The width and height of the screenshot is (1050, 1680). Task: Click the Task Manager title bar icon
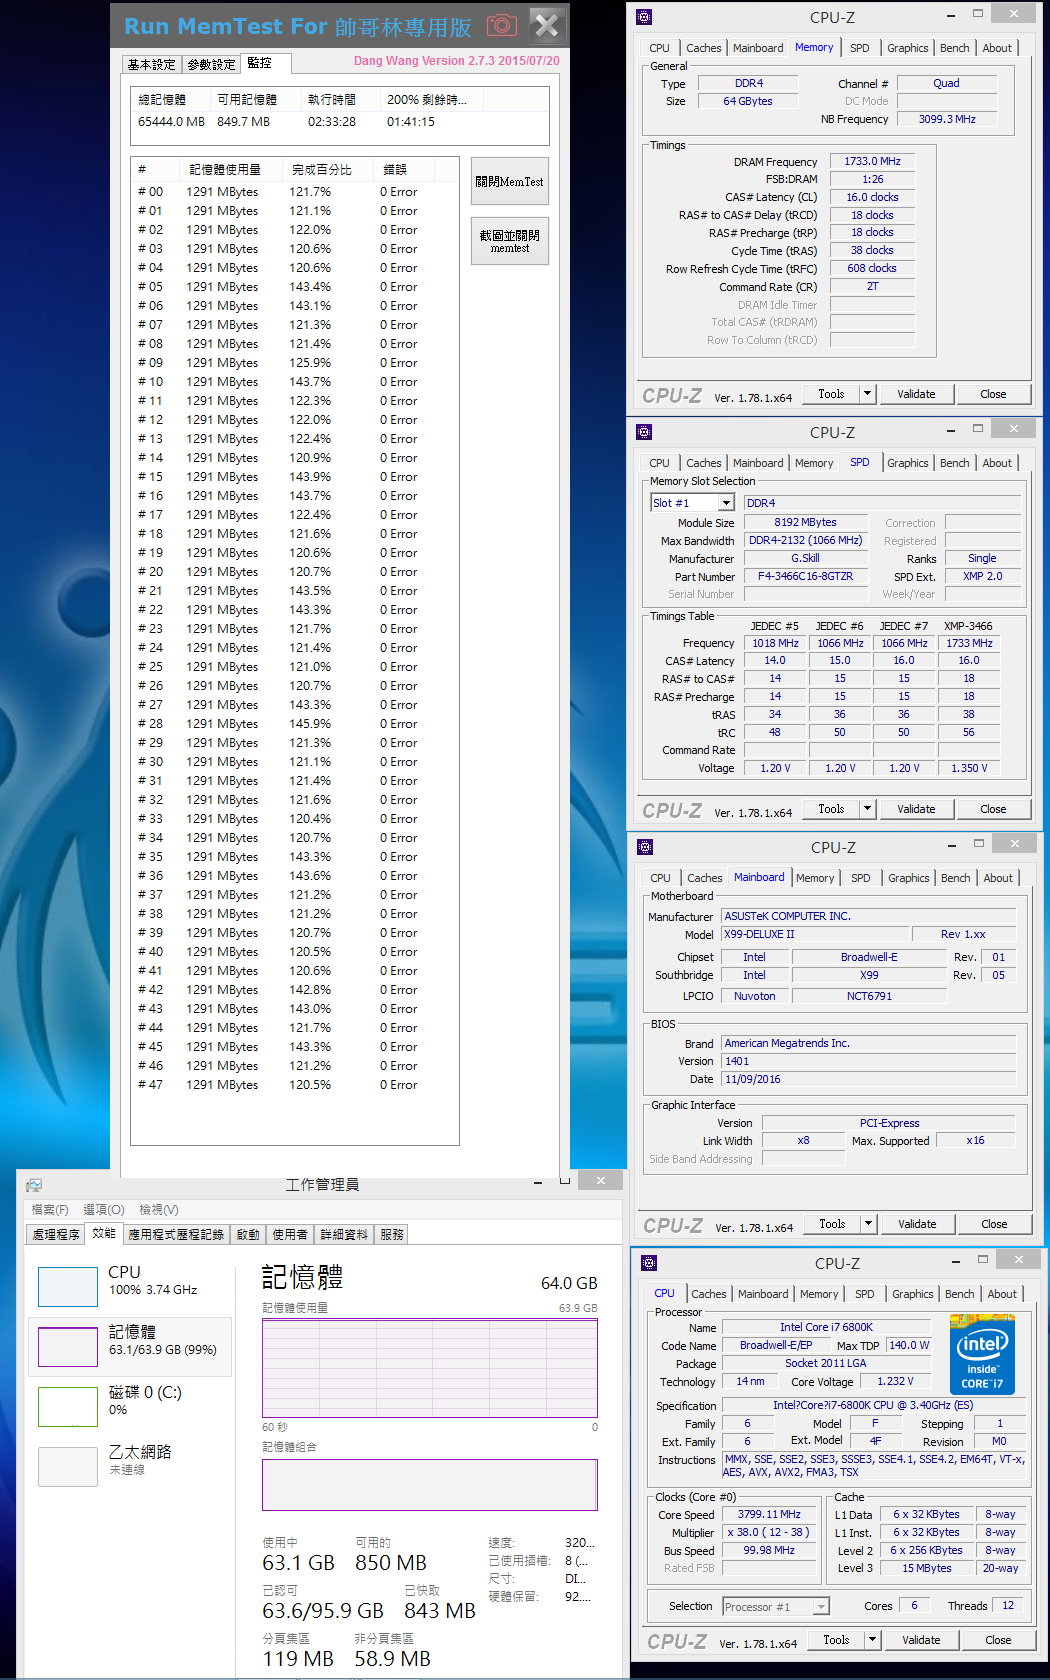pos(34,1185)
